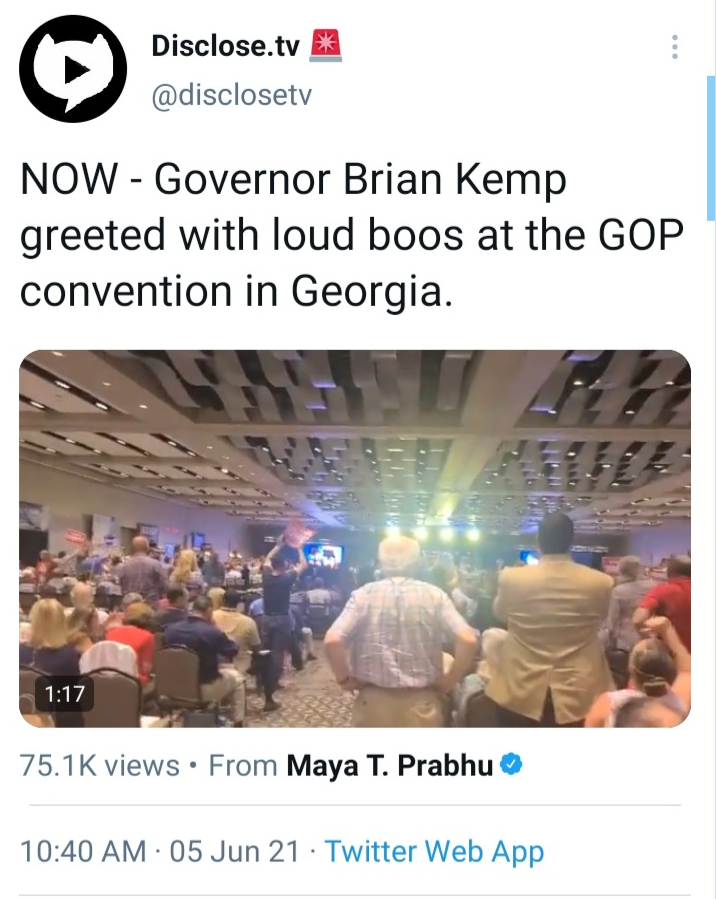Image resolution: width=716 pixels, height=899 pixels.
Task: Open Maya T. Prabhu's profile link
Action: [390, 765]
